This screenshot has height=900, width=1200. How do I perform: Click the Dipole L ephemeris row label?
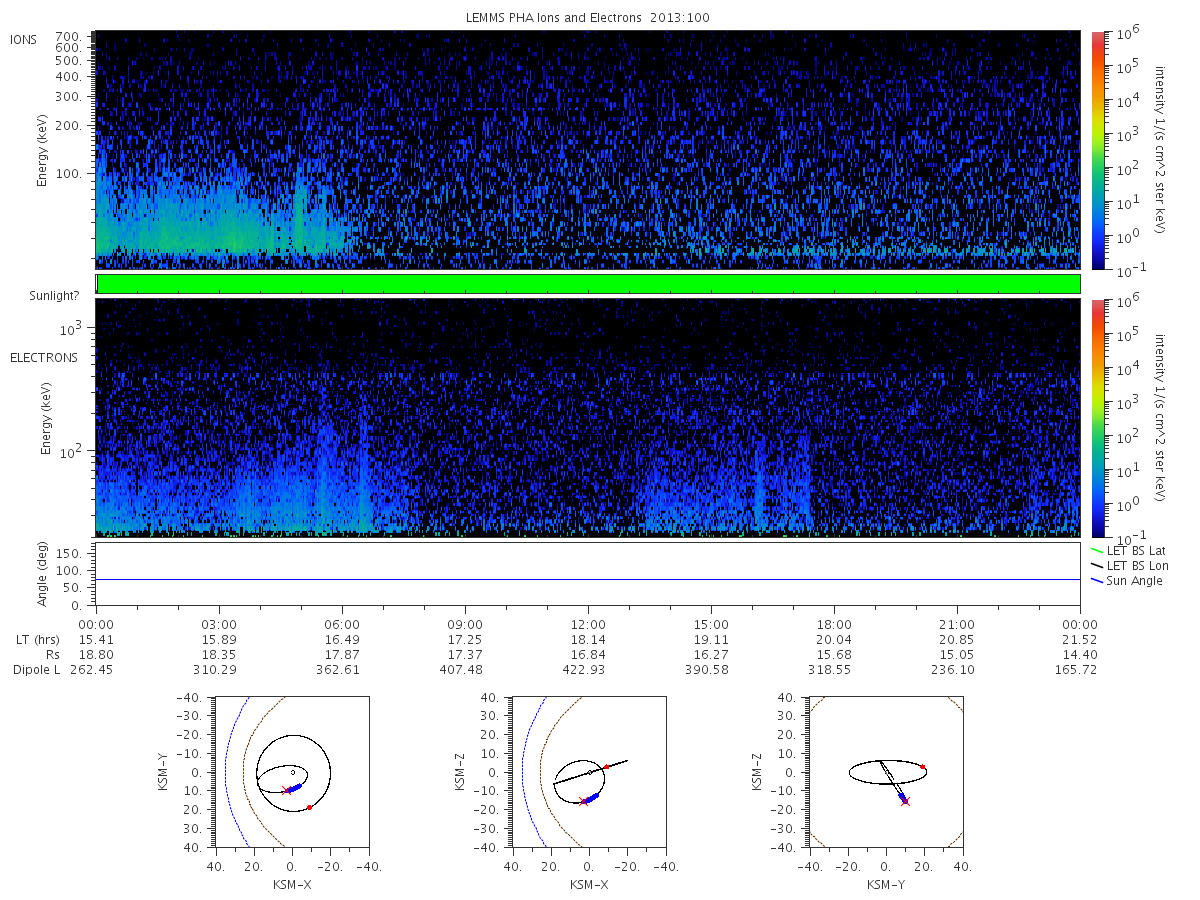[35, 669]
